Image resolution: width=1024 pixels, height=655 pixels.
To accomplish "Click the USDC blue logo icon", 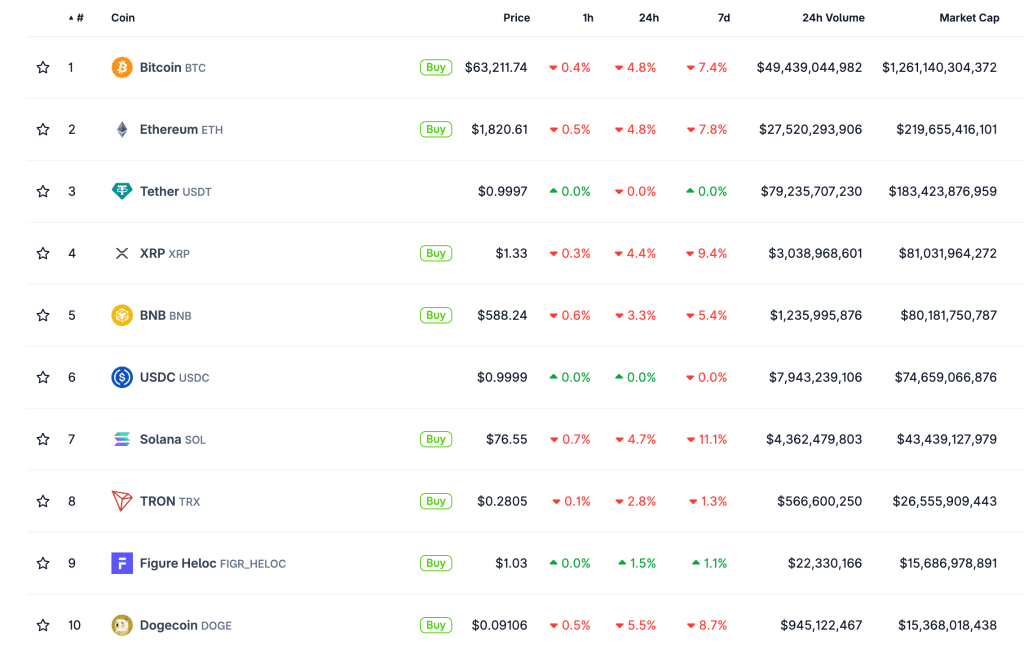I will [121, 377].
